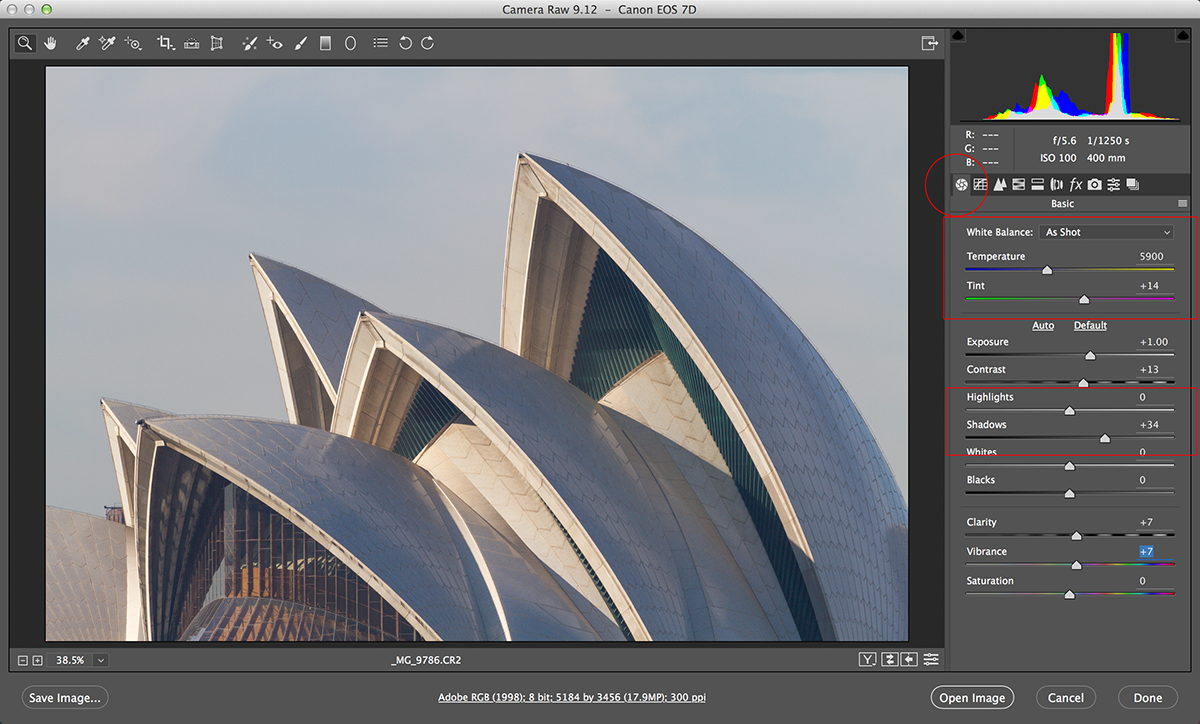1200x724 pixels.
Task: Click the Exposure slider handle
Action: click(x=1090, y=355)
